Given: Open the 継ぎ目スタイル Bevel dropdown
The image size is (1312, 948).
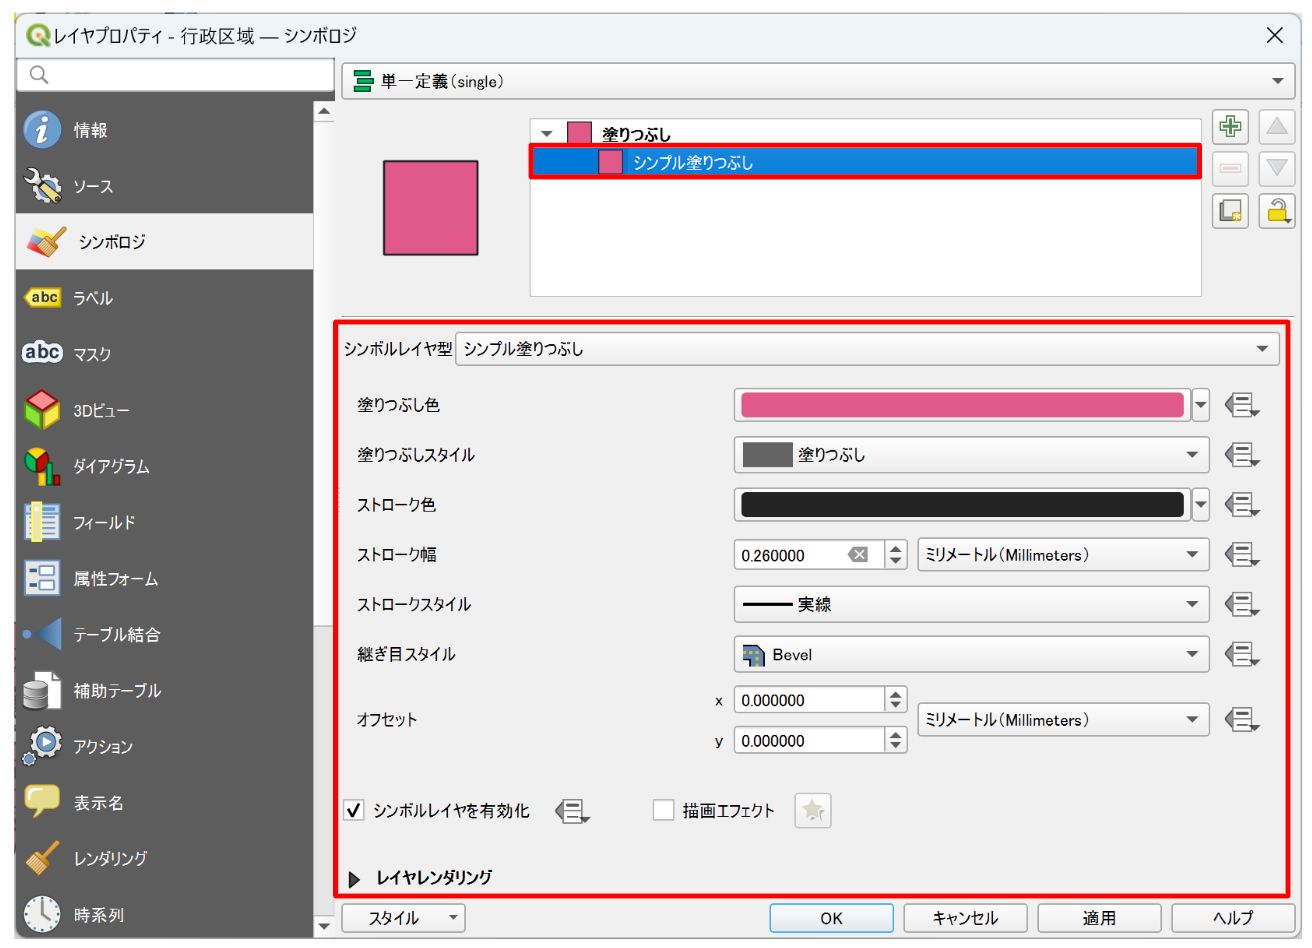Looking at the screenshot, I should pyautogui.click(x=971, y=655).
